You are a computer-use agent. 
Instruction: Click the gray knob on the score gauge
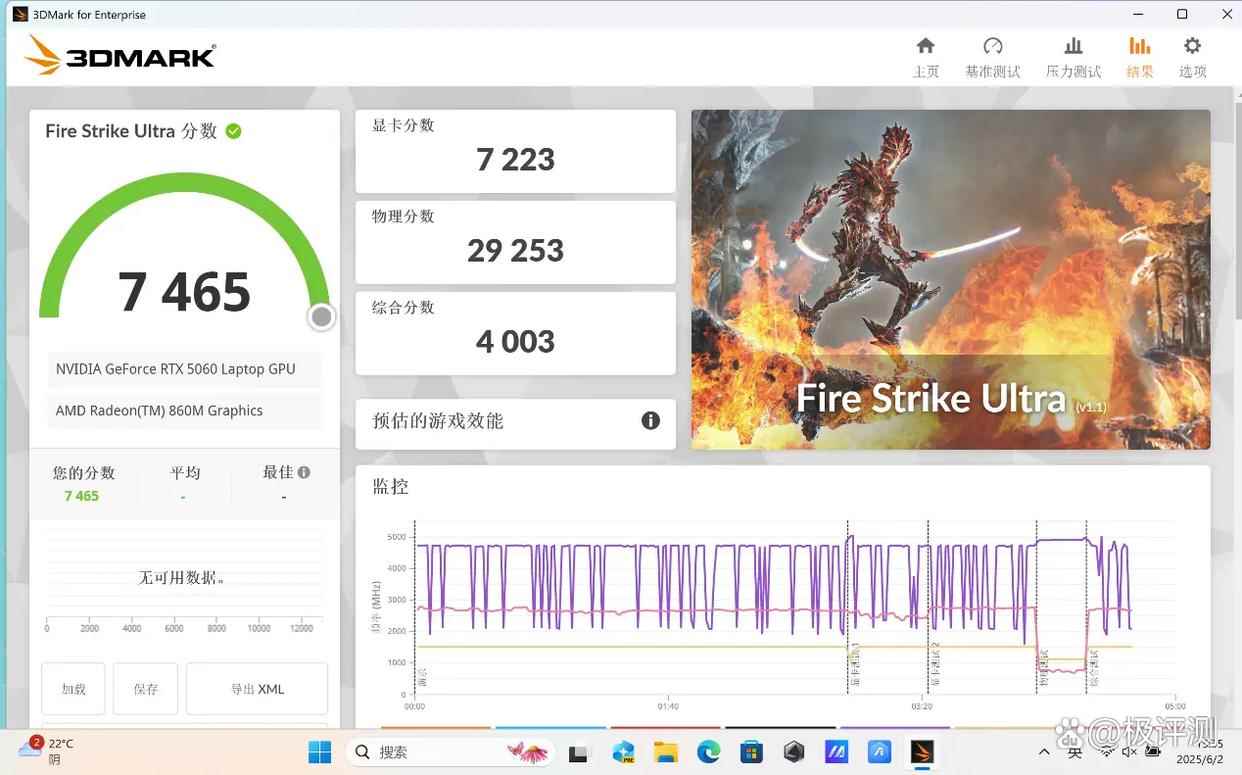click(321, 317)
